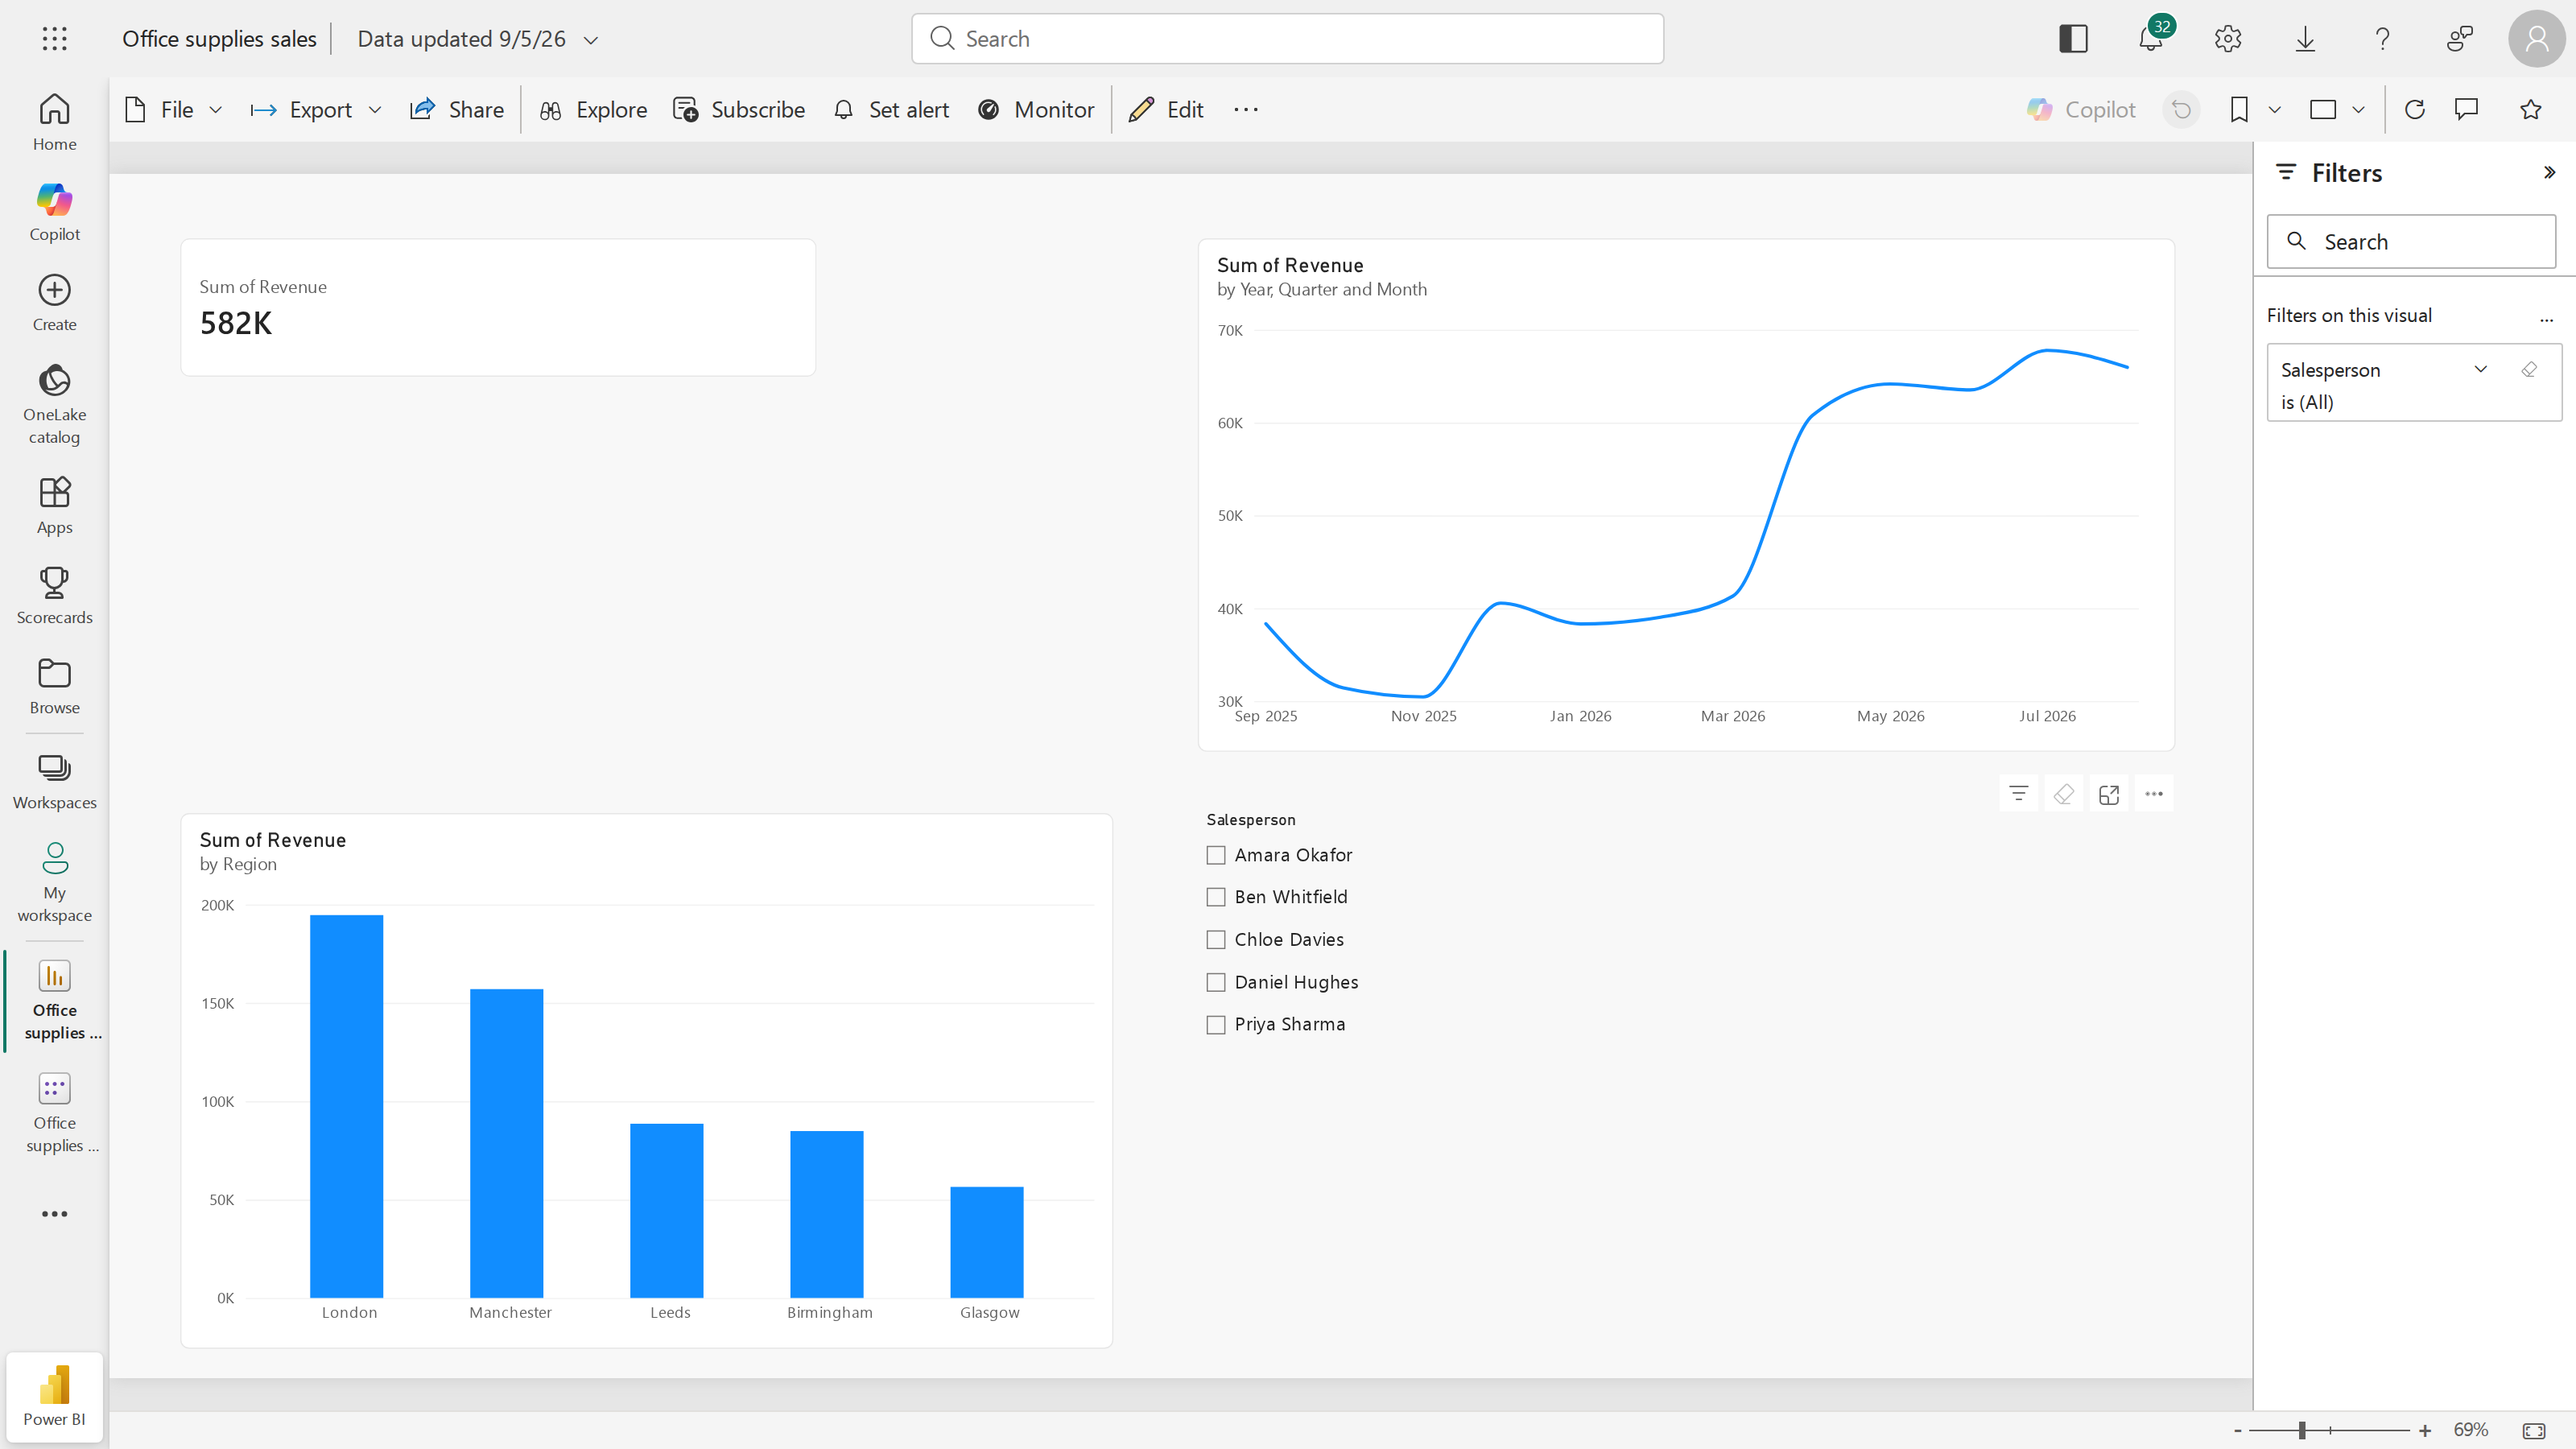The width and height of the screenshot is (2576, 1449).
Task: Click the Office supplies sales report title
Action: (219, 39)
